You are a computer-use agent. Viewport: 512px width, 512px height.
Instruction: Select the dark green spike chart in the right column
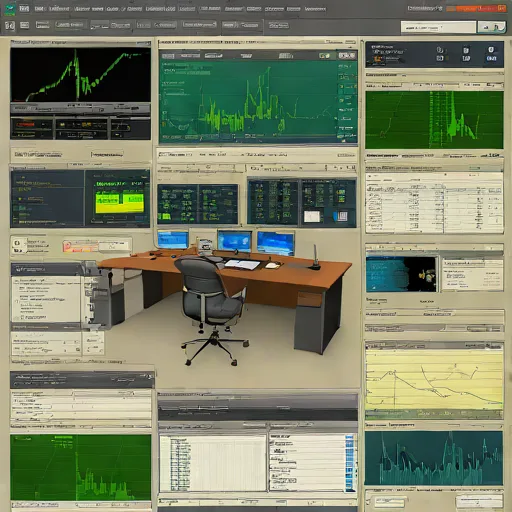point(434,120)
